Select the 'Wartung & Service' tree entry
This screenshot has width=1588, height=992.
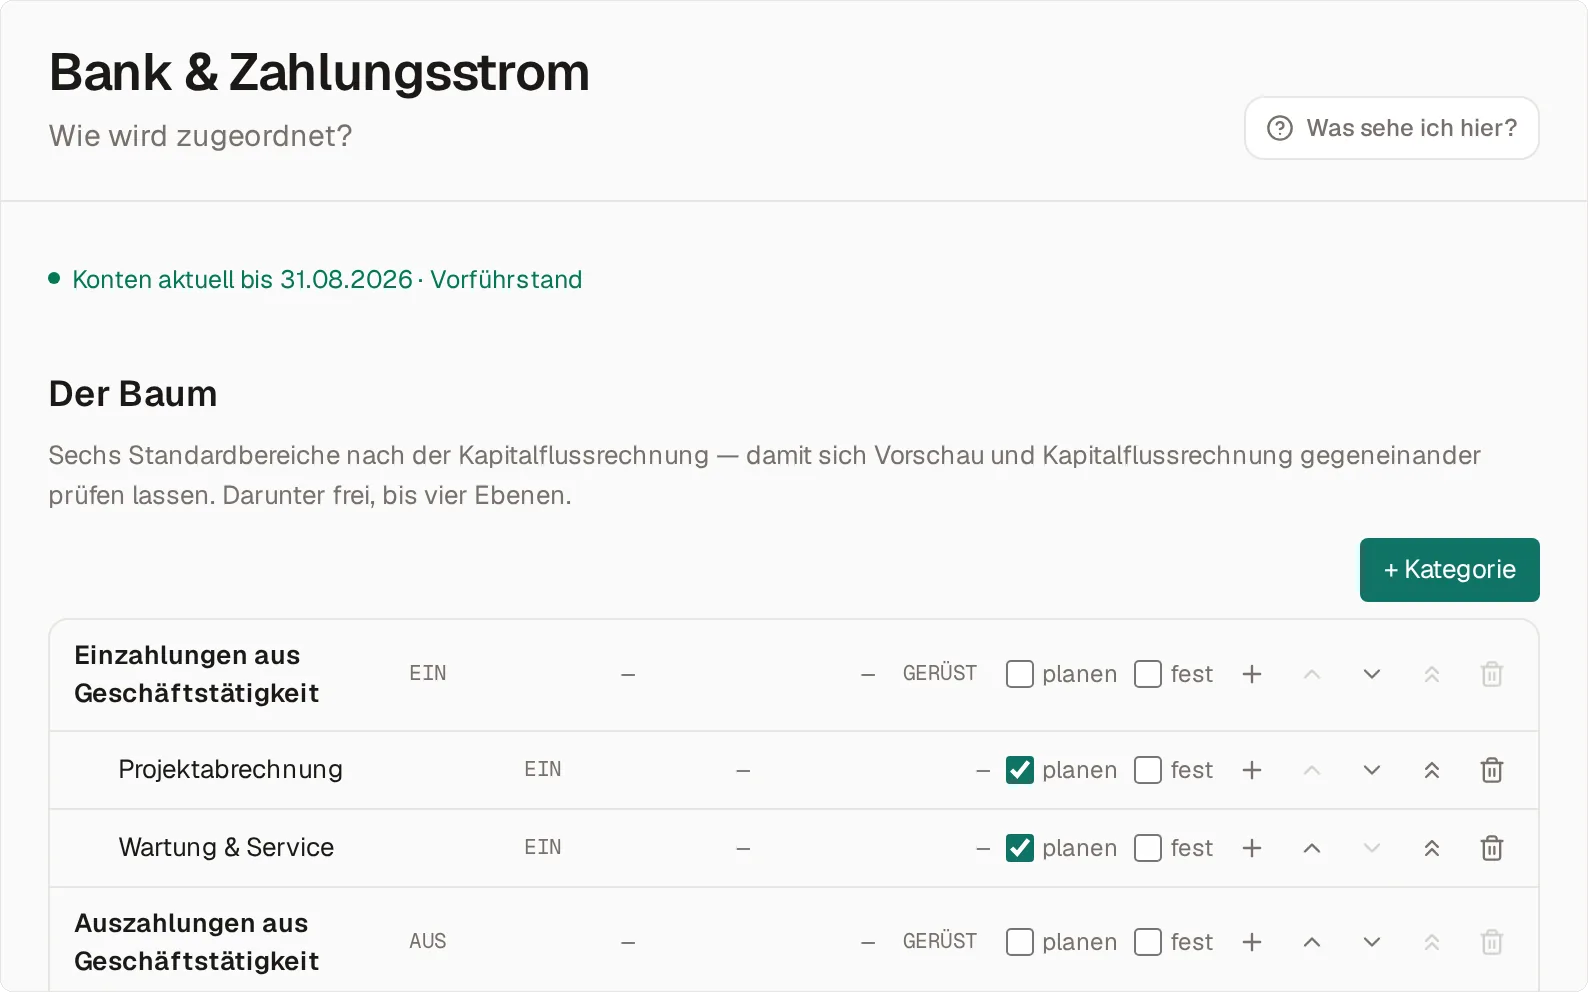tap(226, 847)
